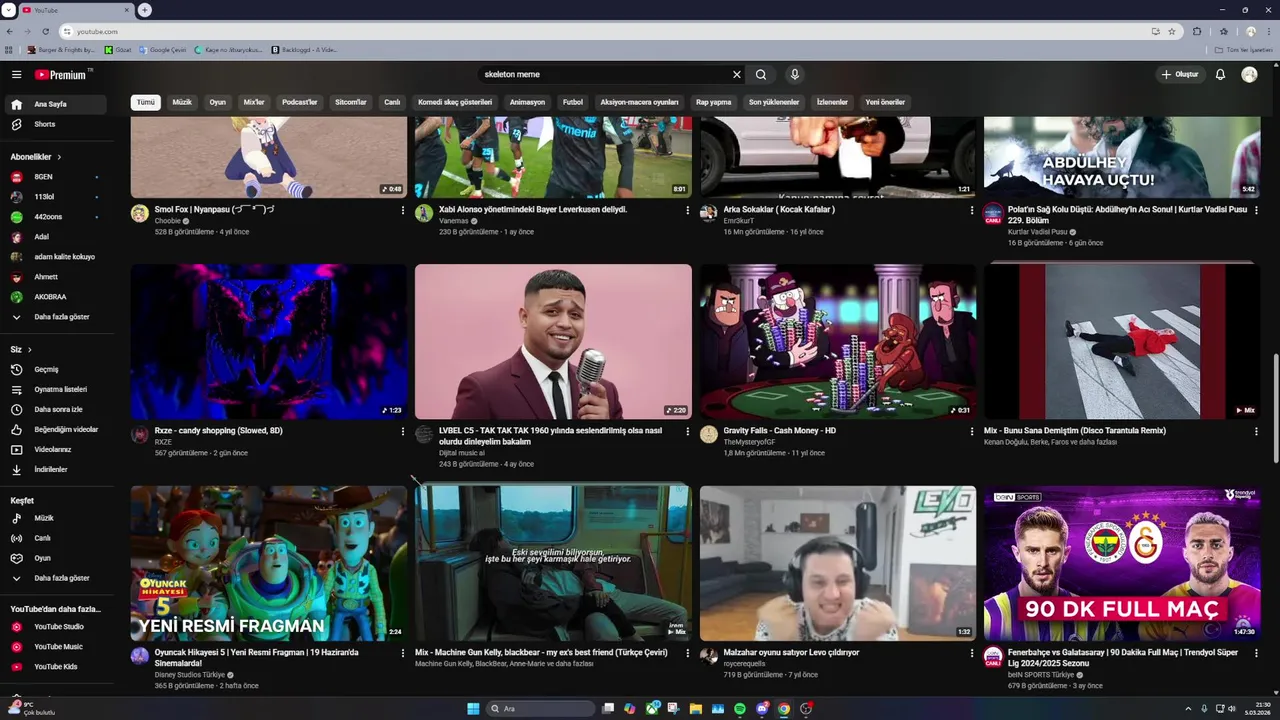Open Spotify from the taskbar
Image resolution: width=1280 pixels, height=720 pixels.
coord(740,709)
